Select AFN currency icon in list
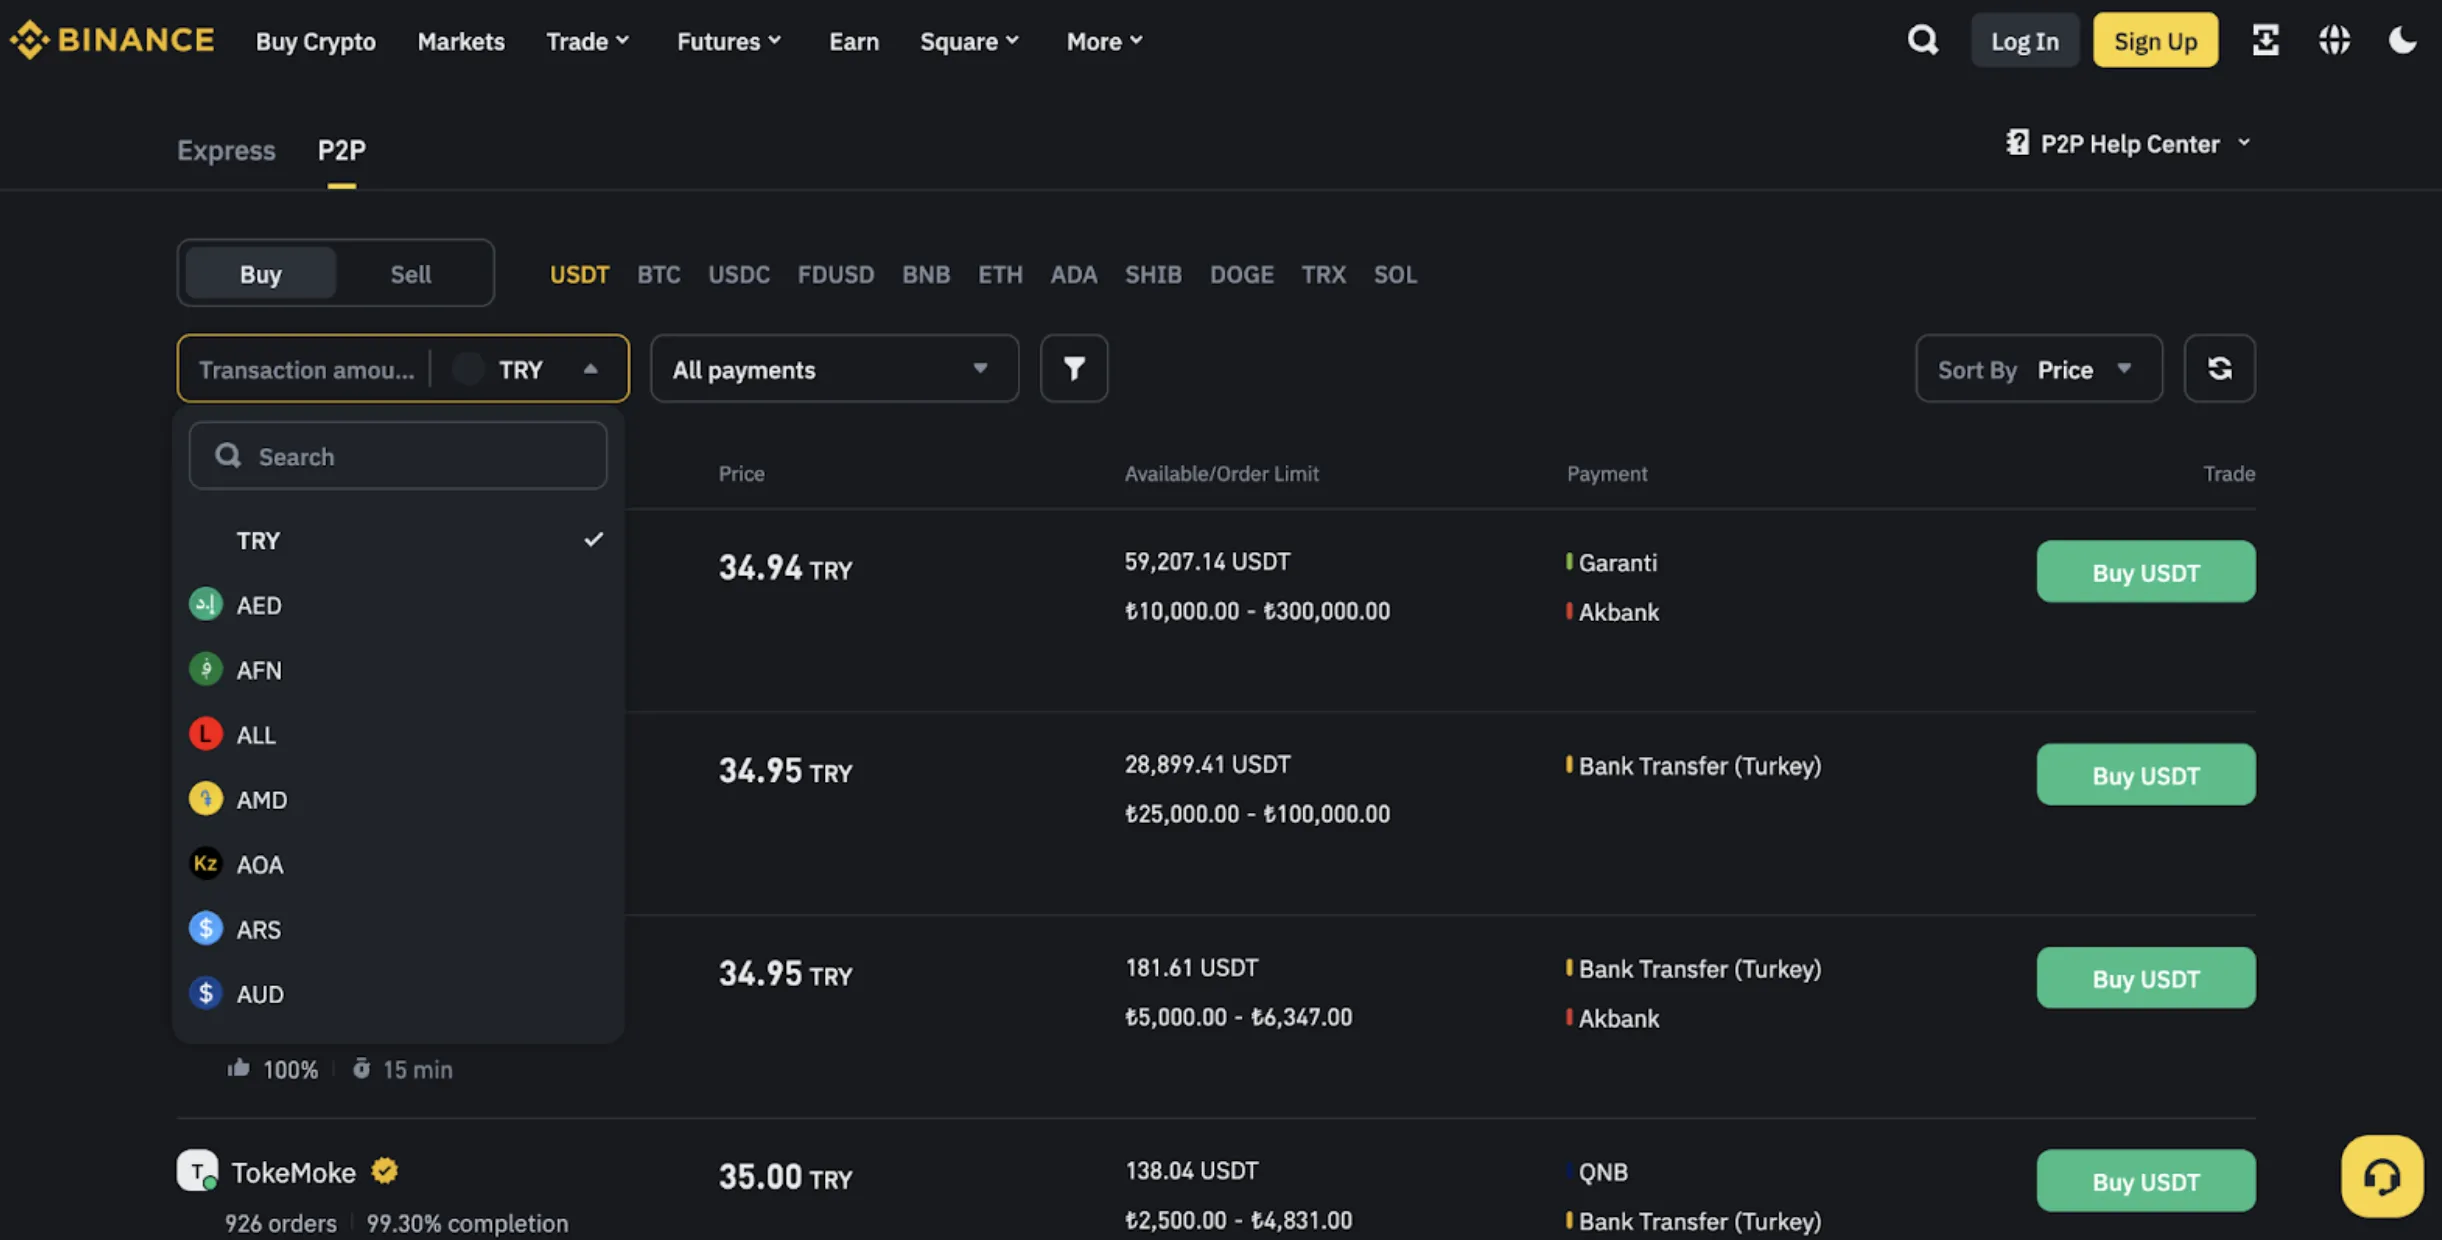Screen dimensions: 2442x1240 click(x=206, y=669)
